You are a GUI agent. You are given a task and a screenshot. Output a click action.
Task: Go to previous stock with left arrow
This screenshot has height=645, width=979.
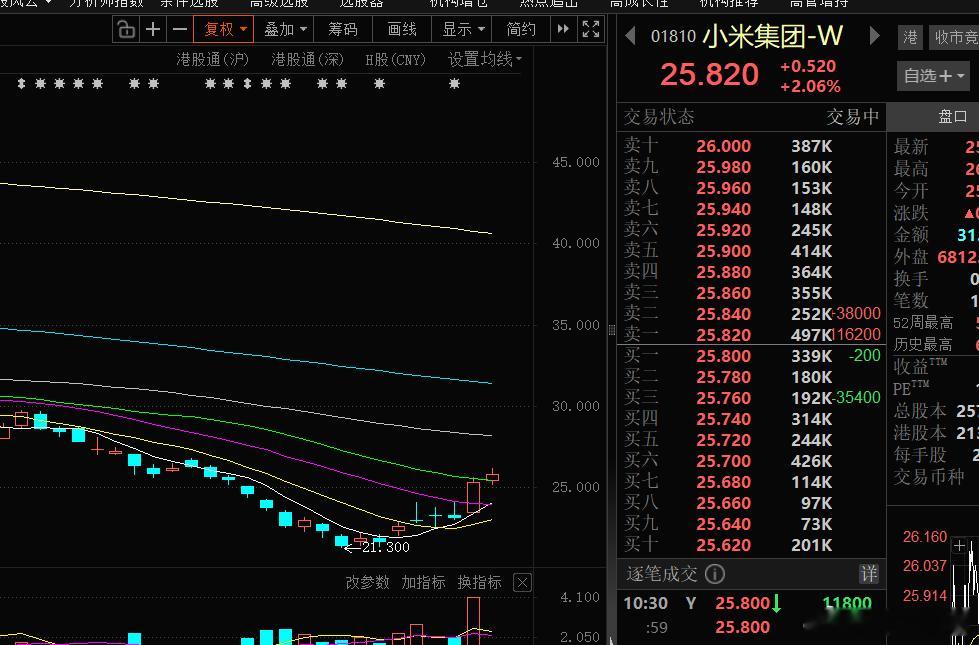[x=631, y=36]
